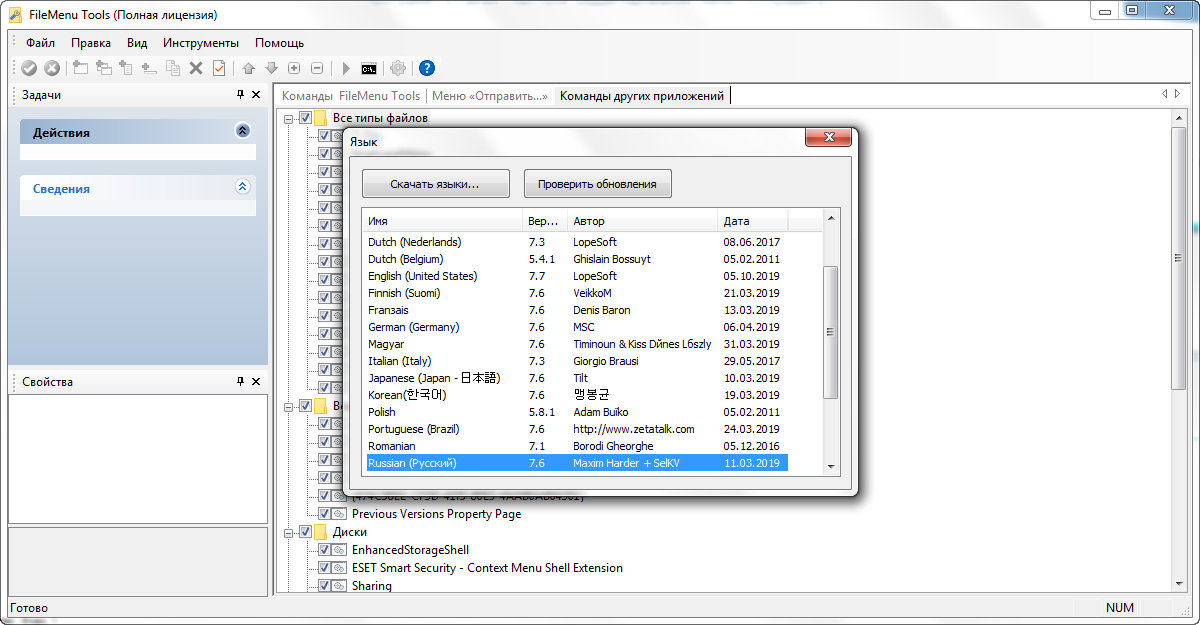Viewport: 1200px width, 625px height.
Task: Click the tab strip left scroll arrow
Action: coord(1165,94)
